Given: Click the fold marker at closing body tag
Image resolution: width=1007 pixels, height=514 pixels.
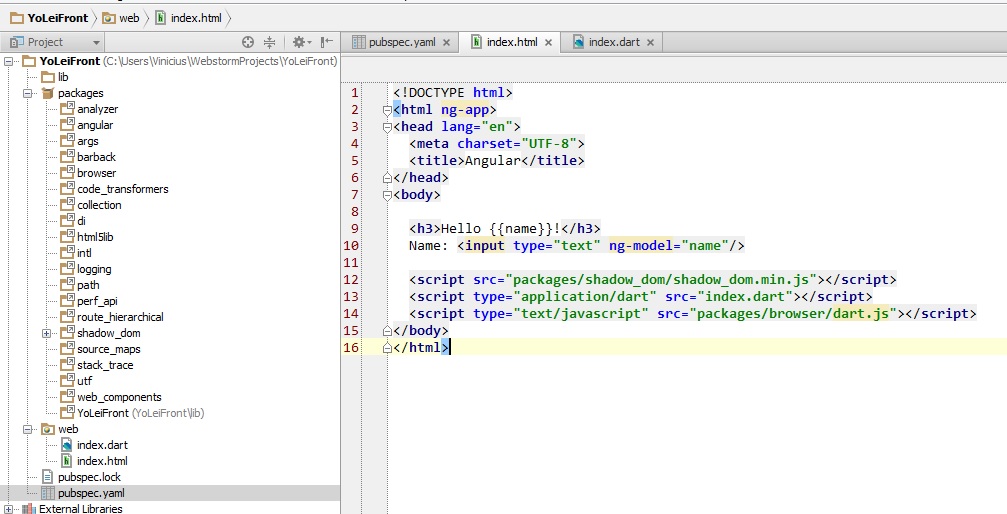Looking at the screenshot, I should 387,331.
